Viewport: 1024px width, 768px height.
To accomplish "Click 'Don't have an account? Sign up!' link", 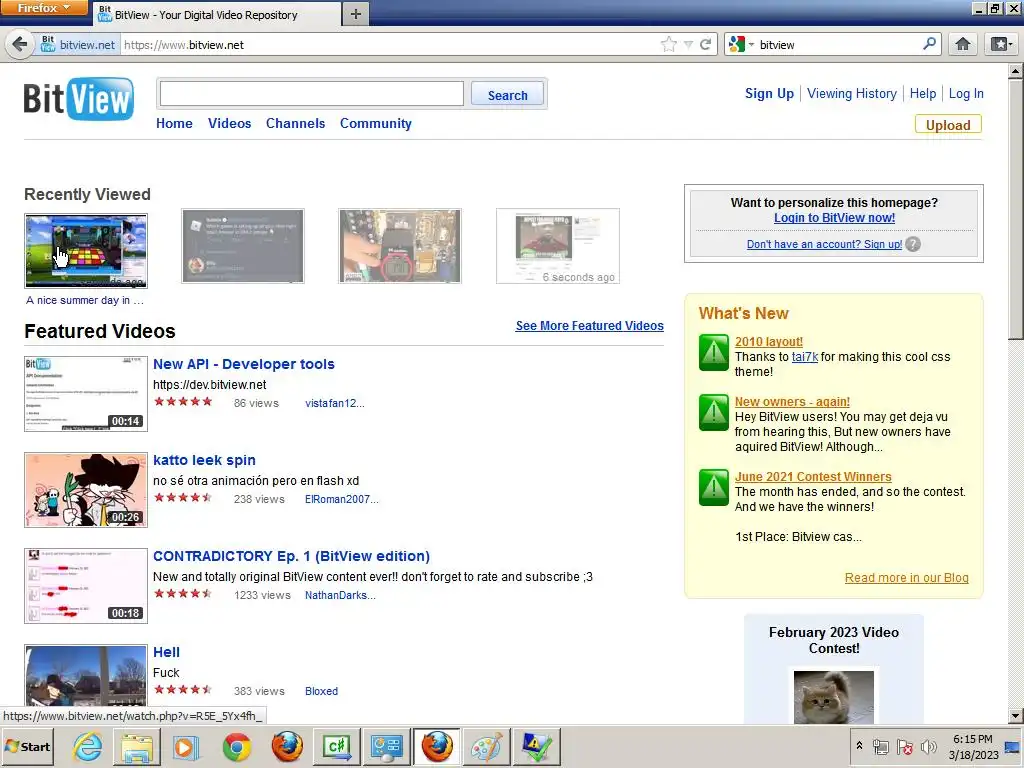I will point(824,244).
